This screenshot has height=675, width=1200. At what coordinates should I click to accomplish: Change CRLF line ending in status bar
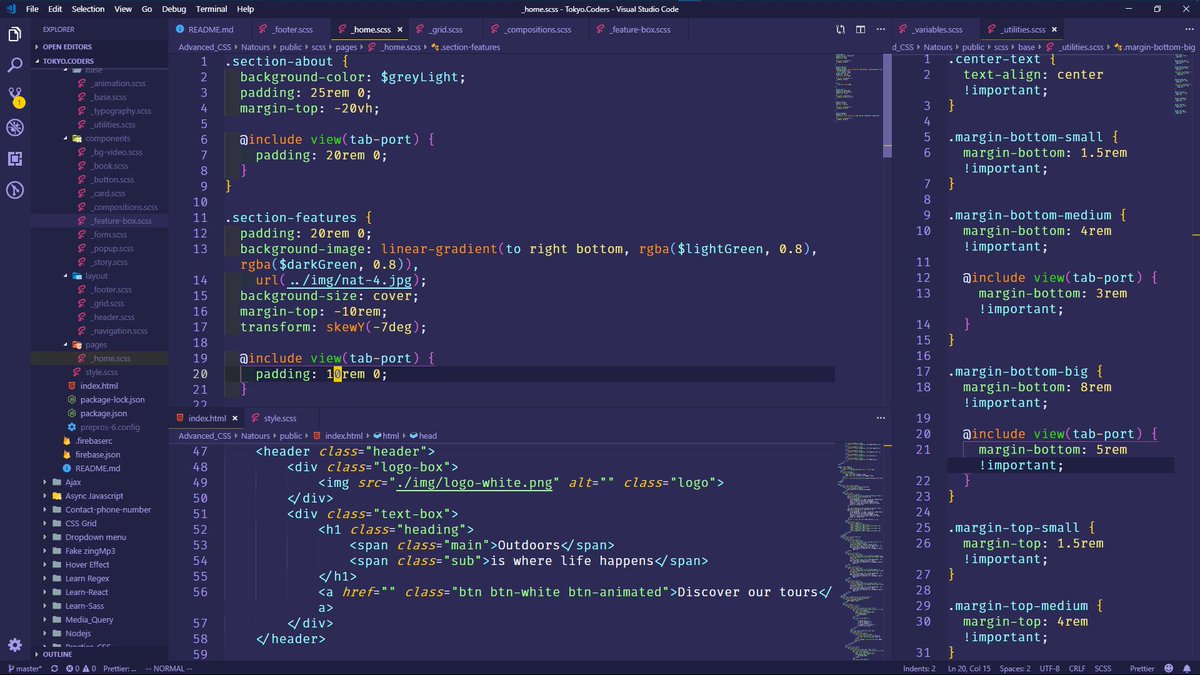[x=1076, y=668]
